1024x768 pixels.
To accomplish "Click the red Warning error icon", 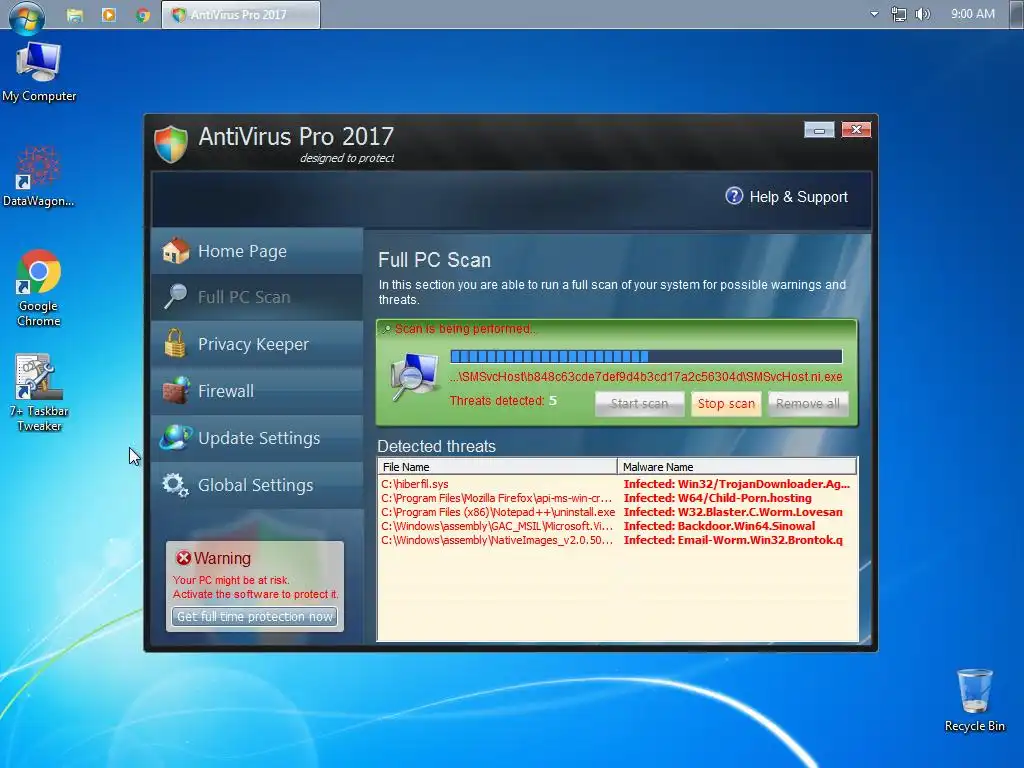I will click(x=184, y=558).
